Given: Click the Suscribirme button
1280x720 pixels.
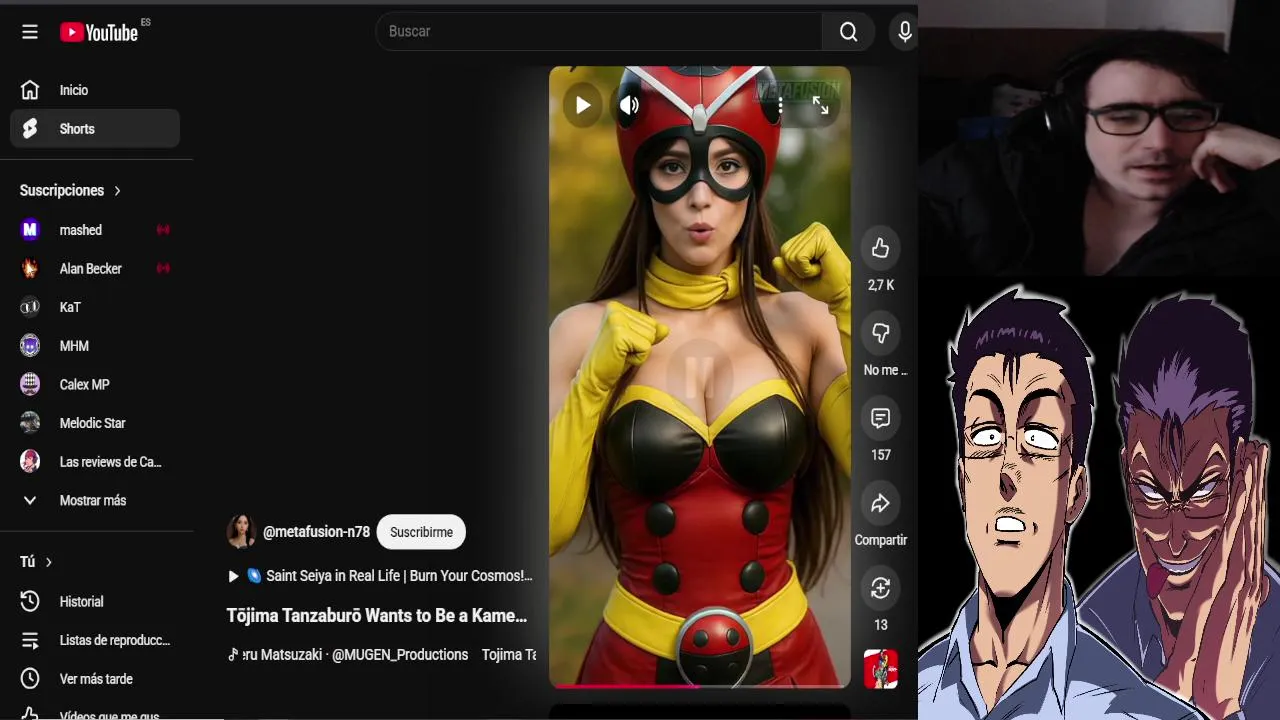Looking at the screenshot, I should click(x=421, y=532).
